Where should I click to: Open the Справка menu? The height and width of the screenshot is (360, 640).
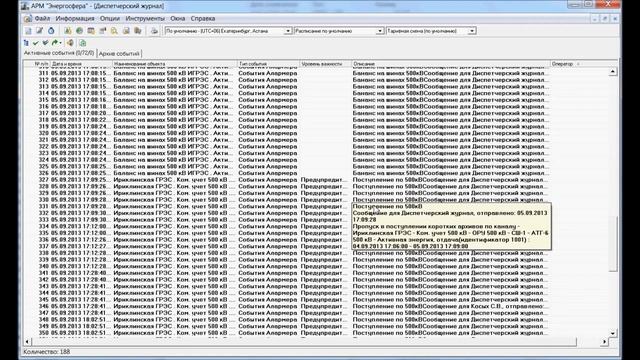point(203,19)
